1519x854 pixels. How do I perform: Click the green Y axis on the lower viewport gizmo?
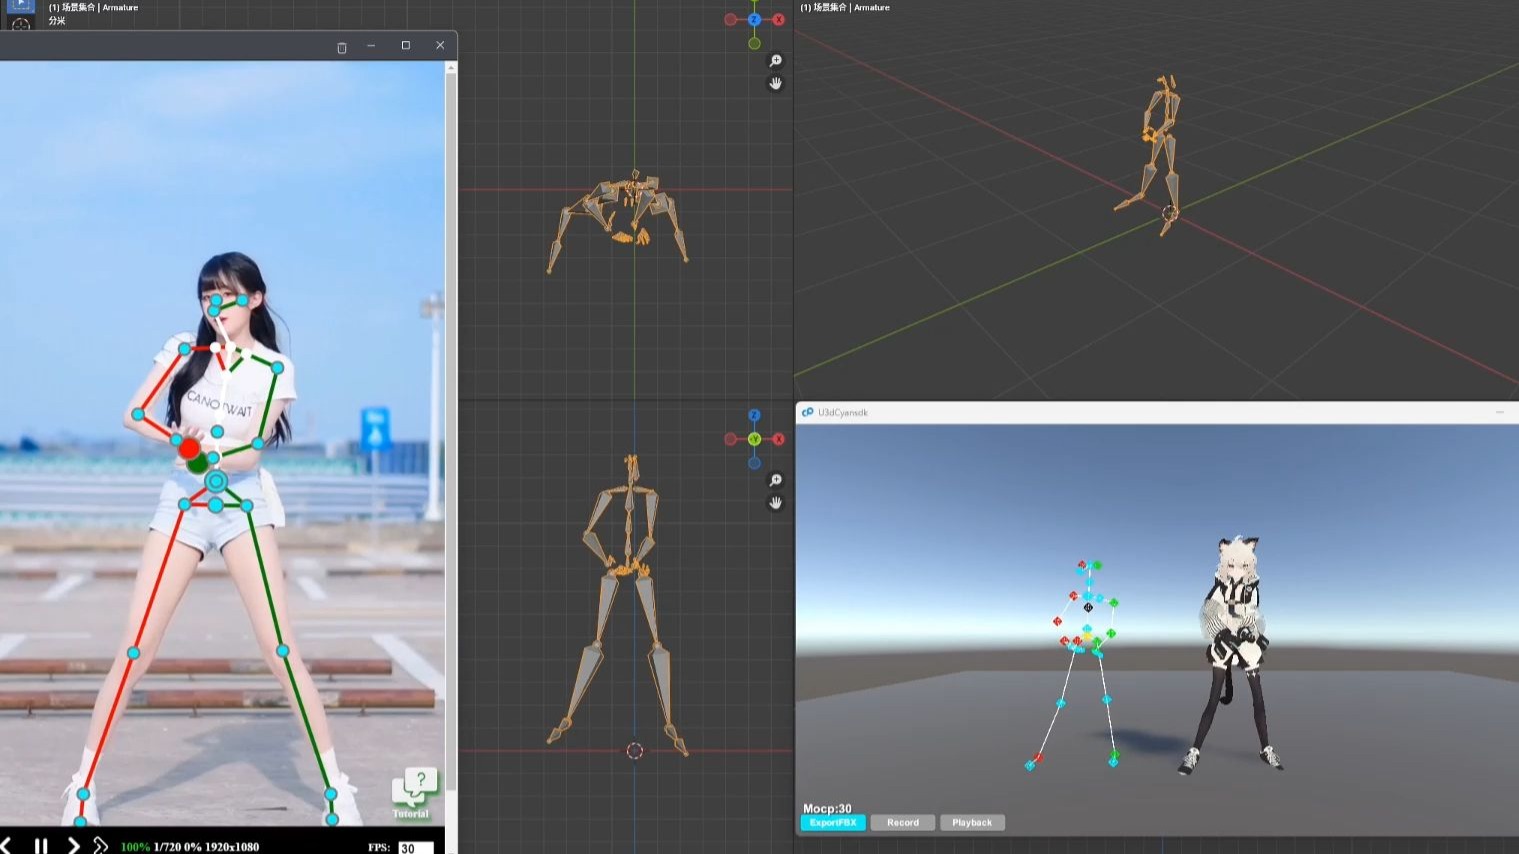[x=754, y=439]
